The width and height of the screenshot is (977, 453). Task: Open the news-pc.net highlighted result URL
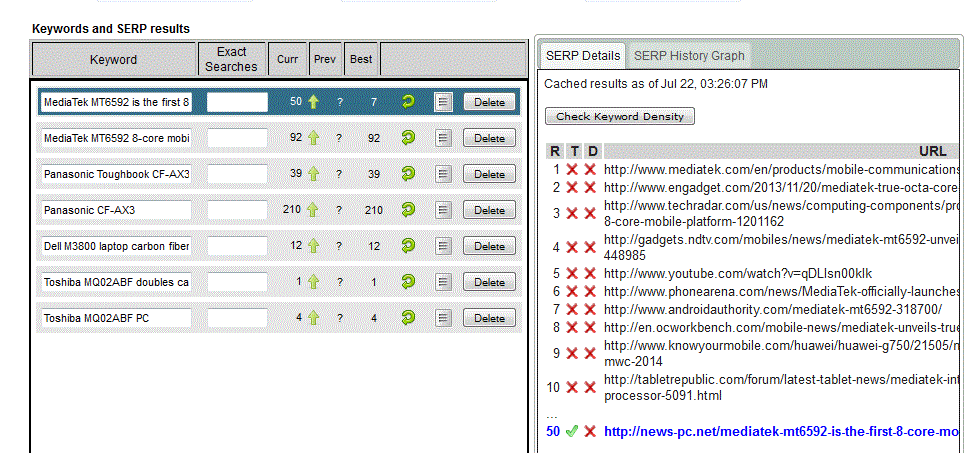pyautogui.click(x=781, y=431)
